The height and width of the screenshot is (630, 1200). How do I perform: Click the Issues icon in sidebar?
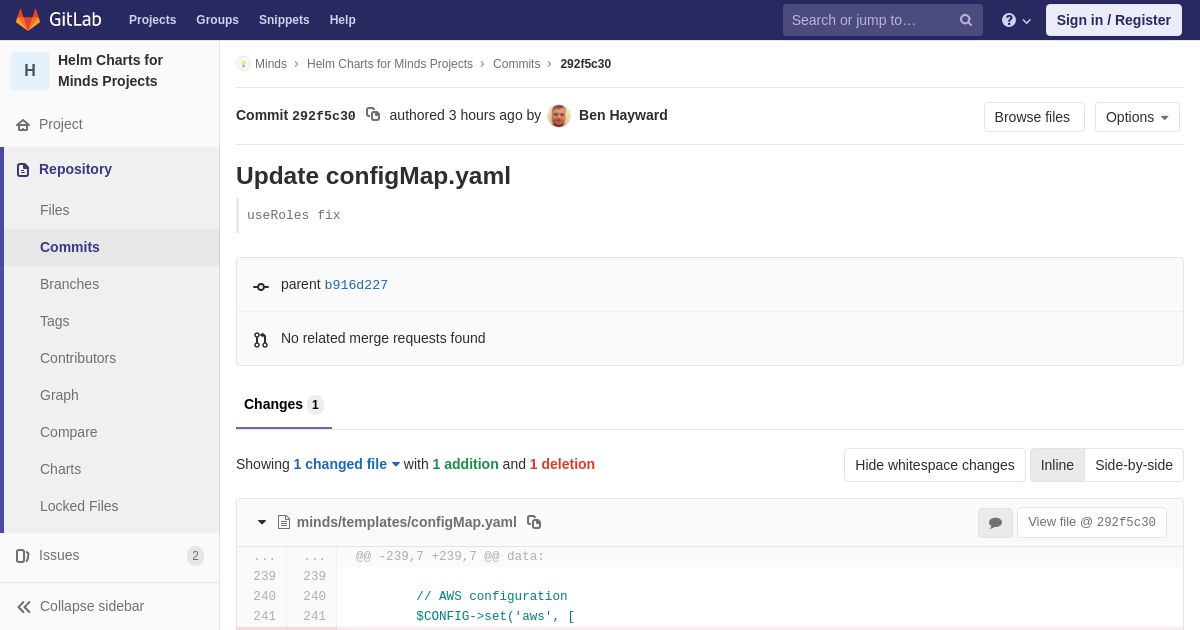pos(23,556)
